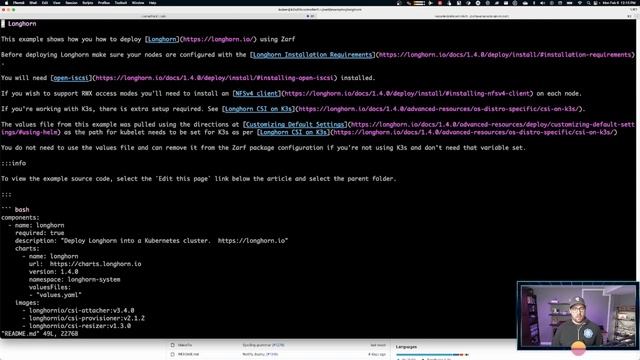Click the 'namespace: longhorn-system' line
Screen dimensions: 640x360
tap(74, 279)
